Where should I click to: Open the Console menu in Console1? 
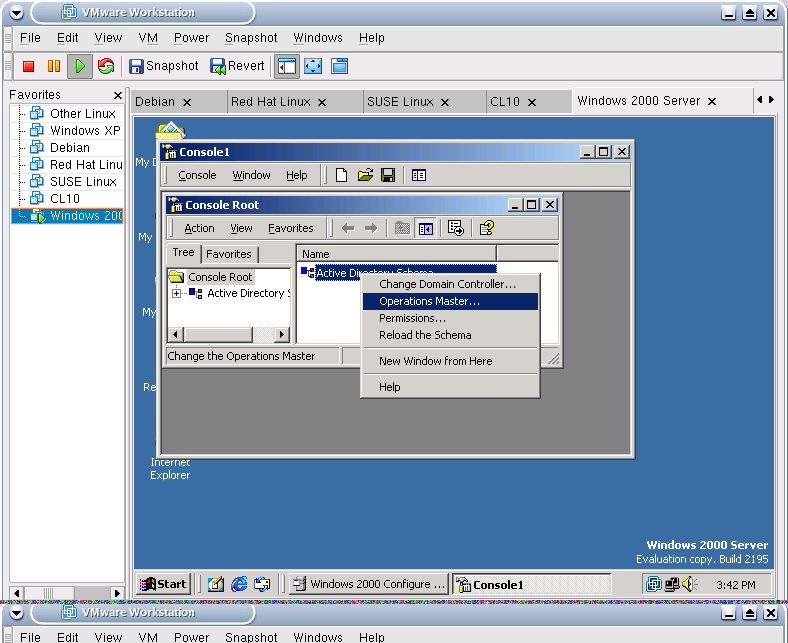(197, 175)
